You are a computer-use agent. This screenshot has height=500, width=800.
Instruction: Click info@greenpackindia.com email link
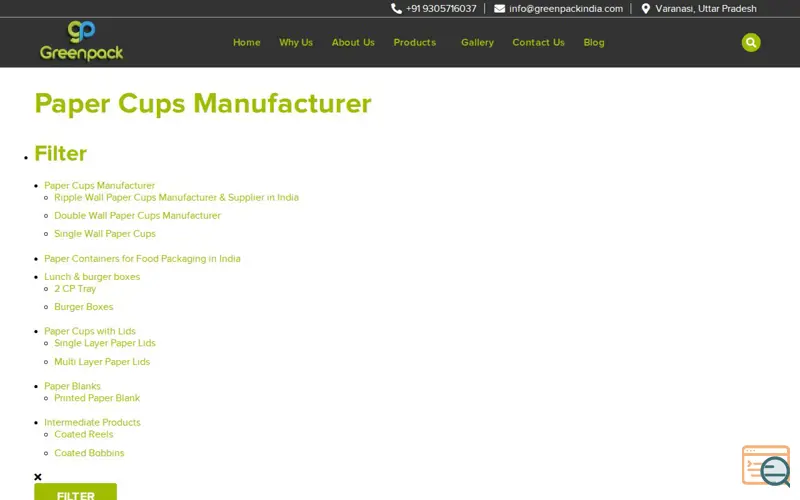[x=566, y=9]
